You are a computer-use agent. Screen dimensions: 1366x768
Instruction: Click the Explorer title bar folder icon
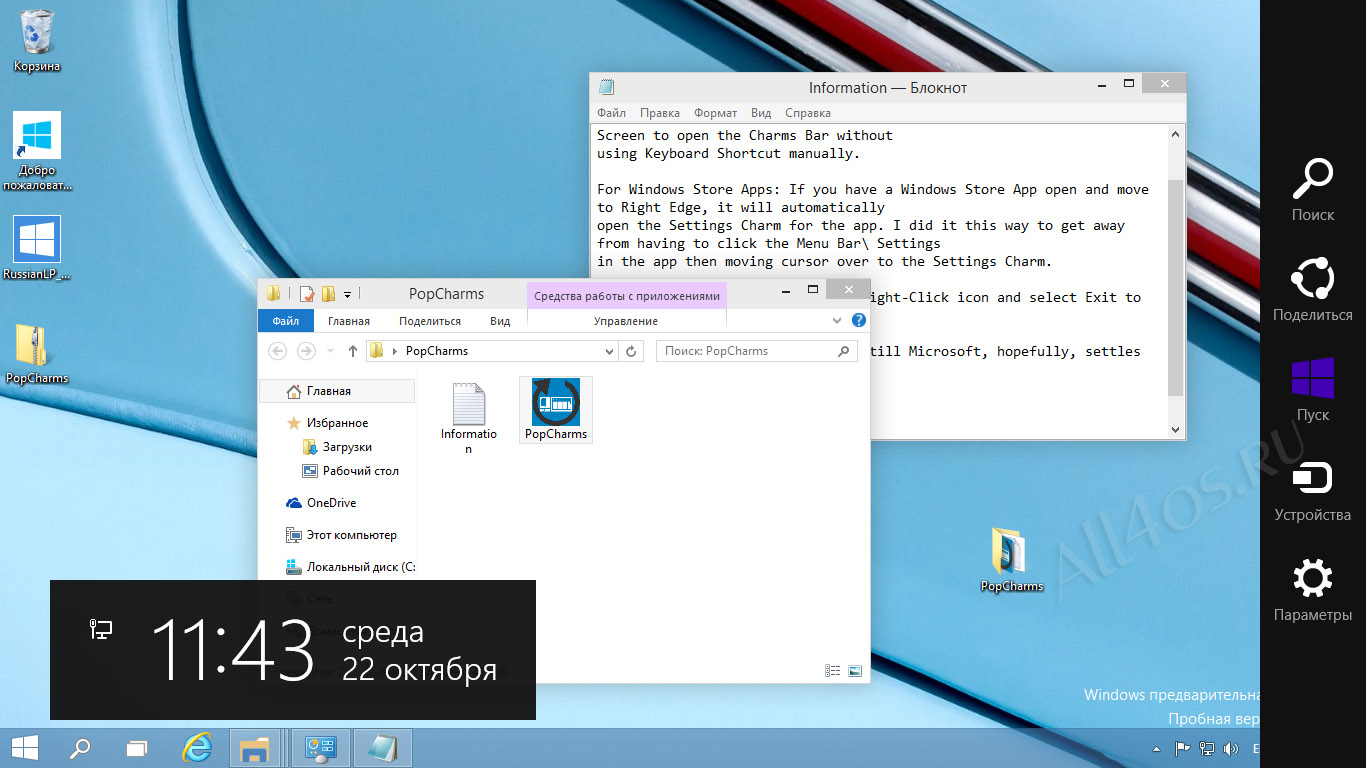tap(274, 294)
